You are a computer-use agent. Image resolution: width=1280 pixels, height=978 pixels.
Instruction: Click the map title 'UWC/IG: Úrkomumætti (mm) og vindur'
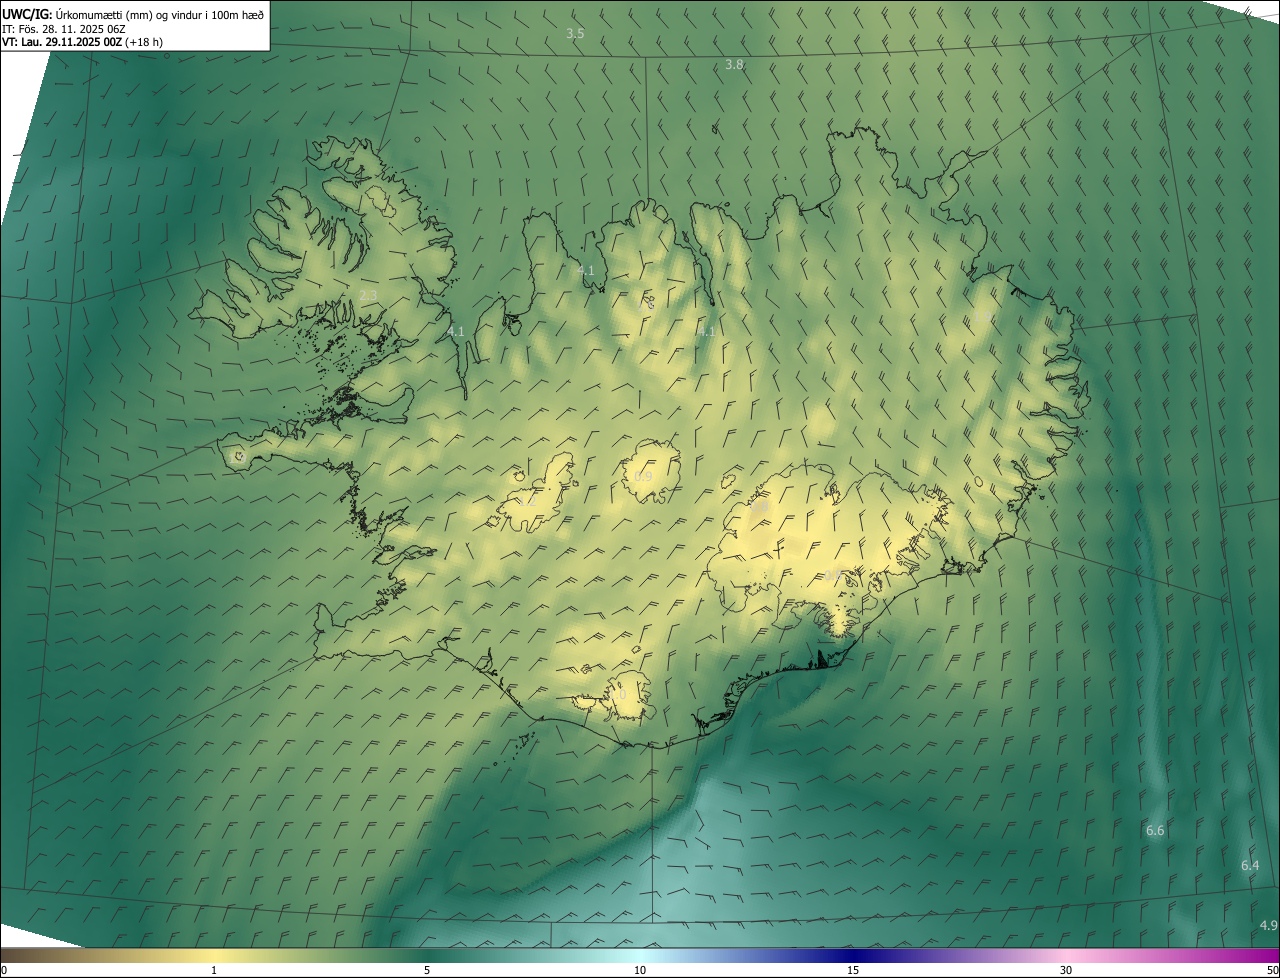pyautogui.click(x=133, y=14)
